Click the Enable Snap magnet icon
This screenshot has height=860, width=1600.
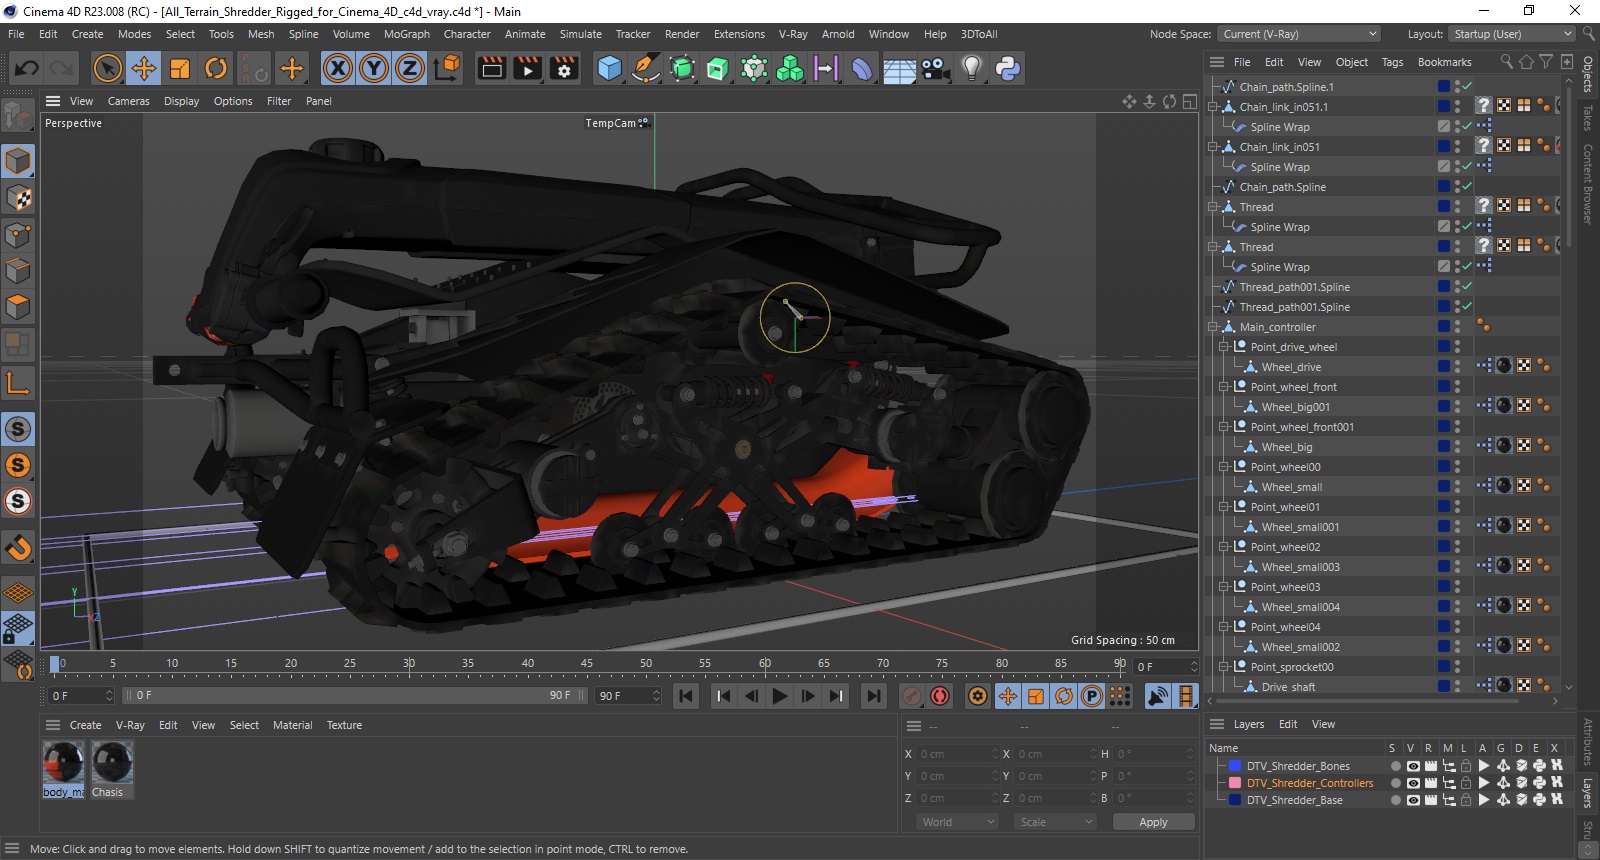pyautogui.click(x=18, y=547)
